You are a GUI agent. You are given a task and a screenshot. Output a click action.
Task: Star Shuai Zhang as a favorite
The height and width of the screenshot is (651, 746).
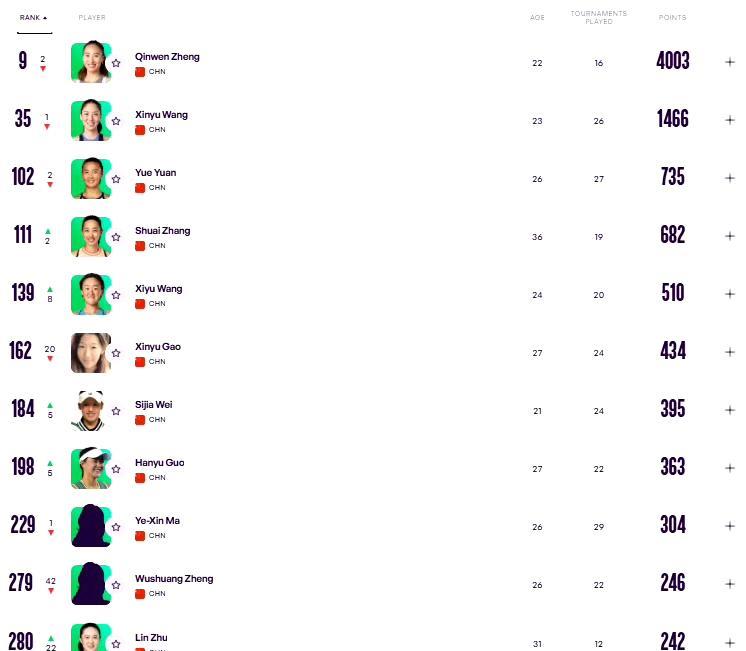click(116, 237)
